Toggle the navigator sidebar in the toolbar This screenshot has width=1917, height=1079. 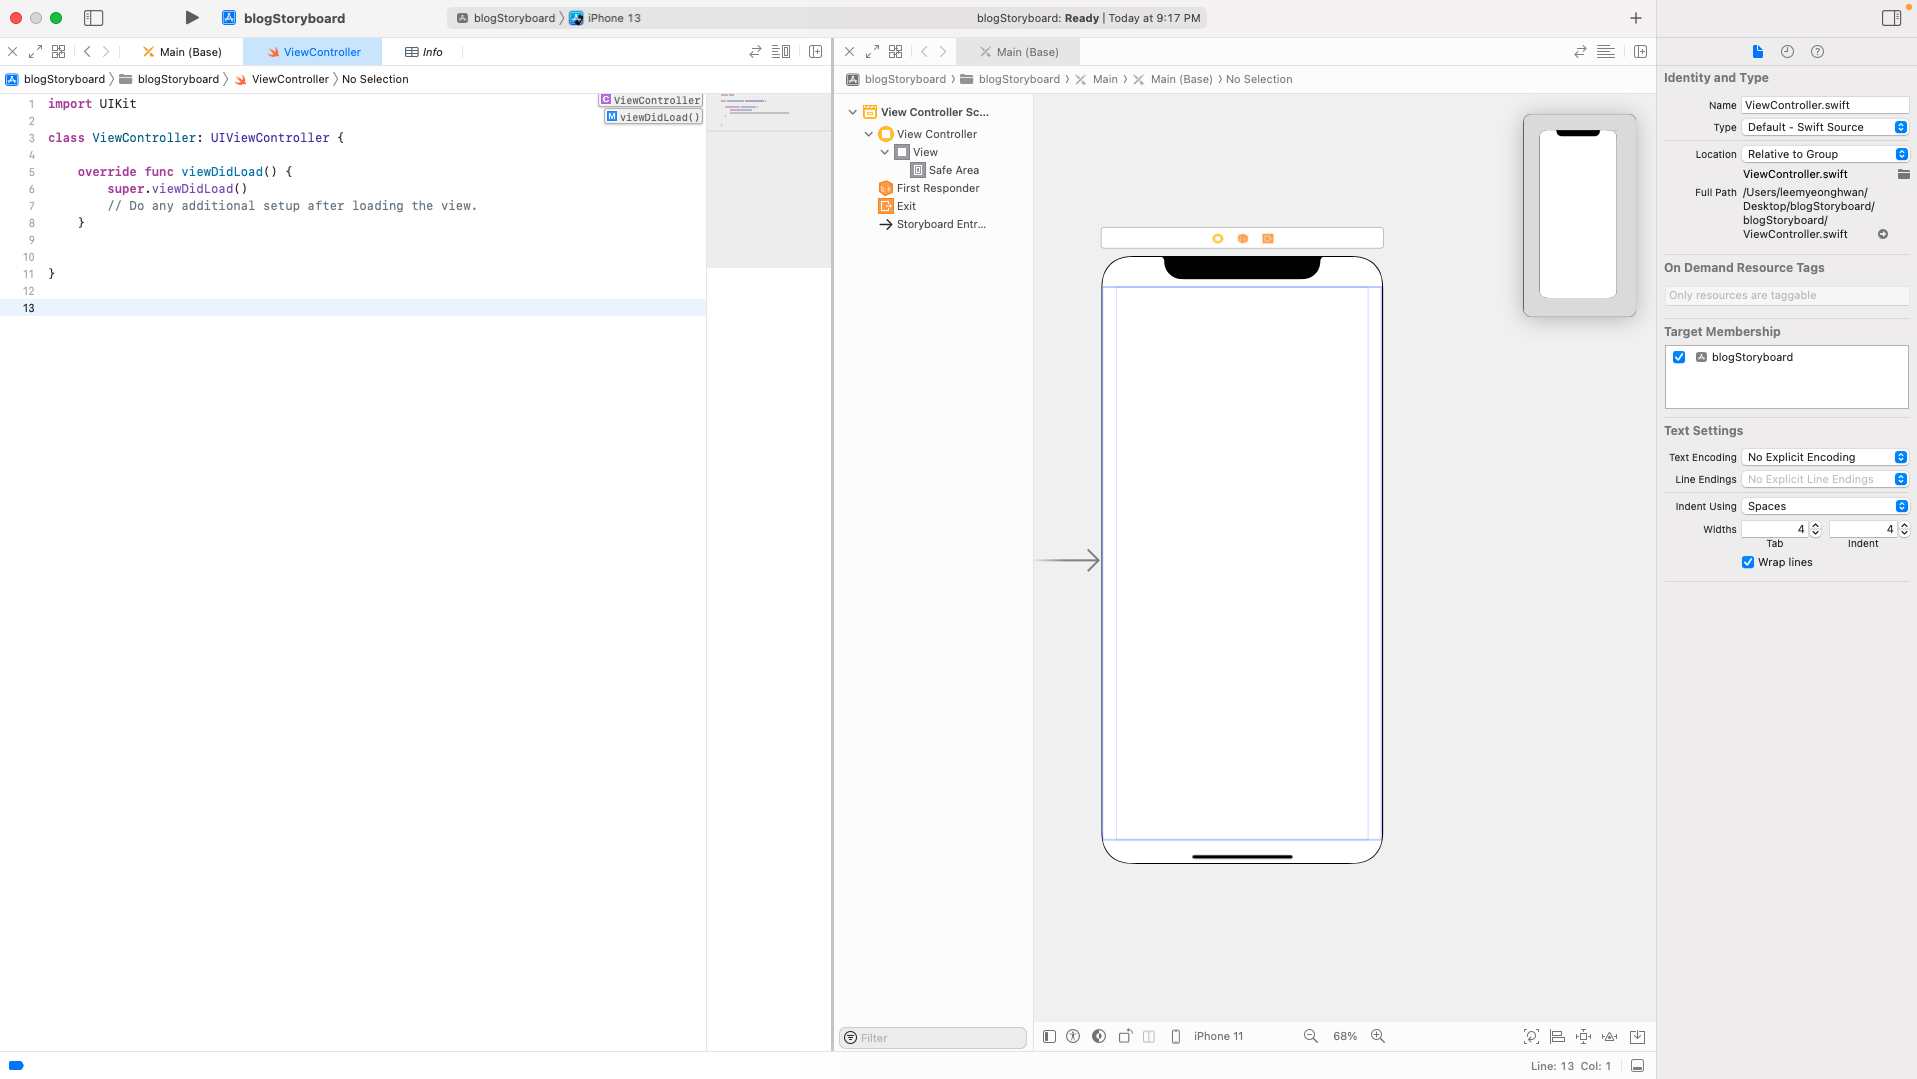94,18
